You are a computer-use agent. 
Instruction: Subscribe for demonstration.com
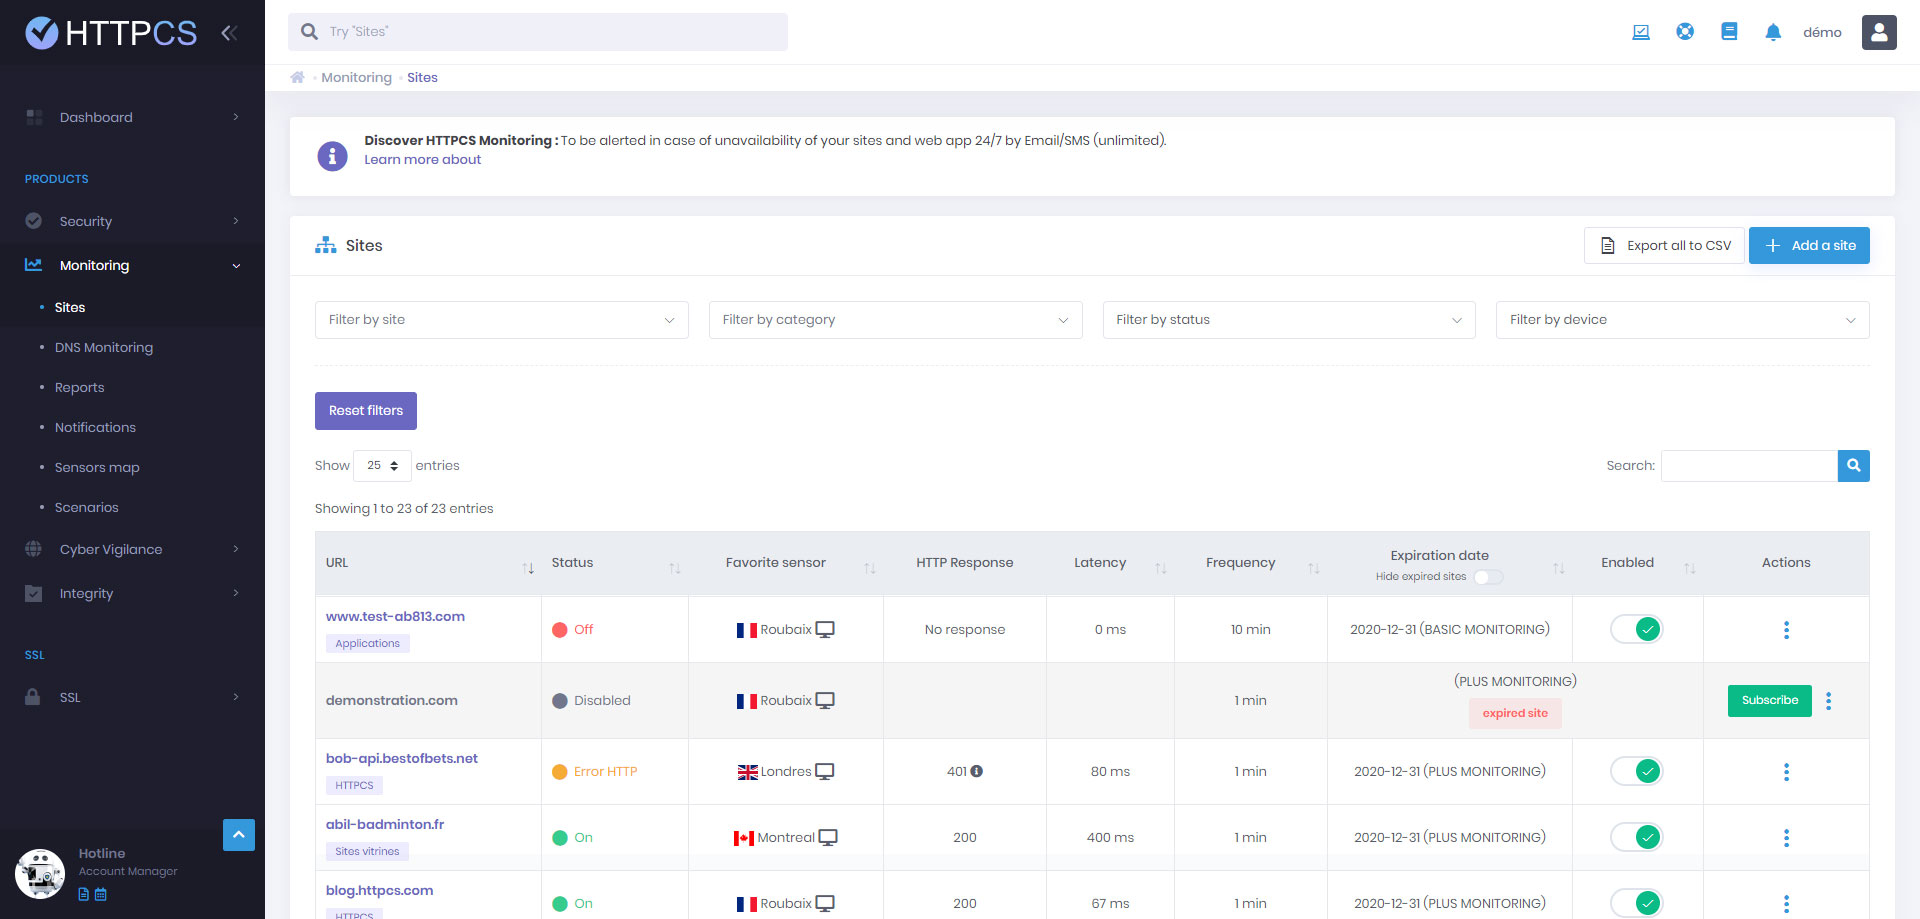tap(1769, 700)
